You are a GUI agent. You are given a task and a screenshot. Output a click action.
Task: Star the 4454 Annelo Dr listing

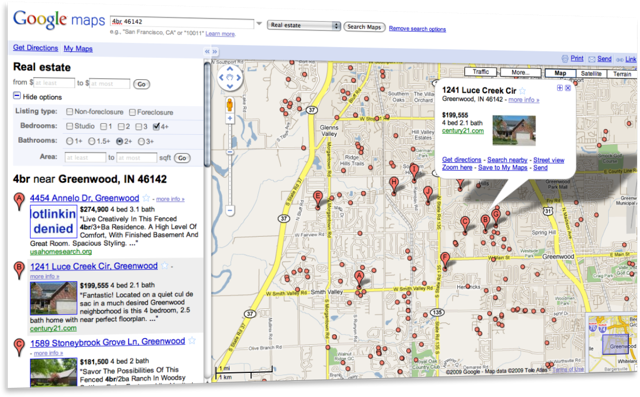point(146,198)
